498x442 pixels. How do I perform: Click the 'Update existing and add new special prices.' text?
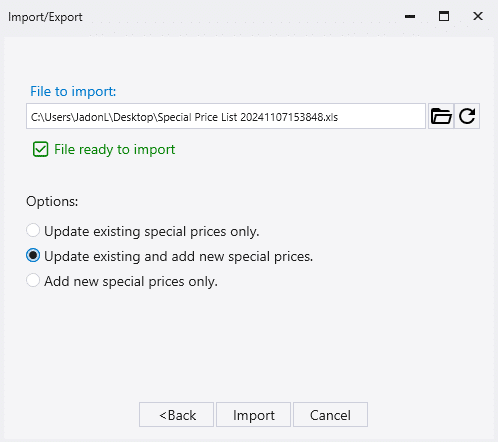click(179, 256)
